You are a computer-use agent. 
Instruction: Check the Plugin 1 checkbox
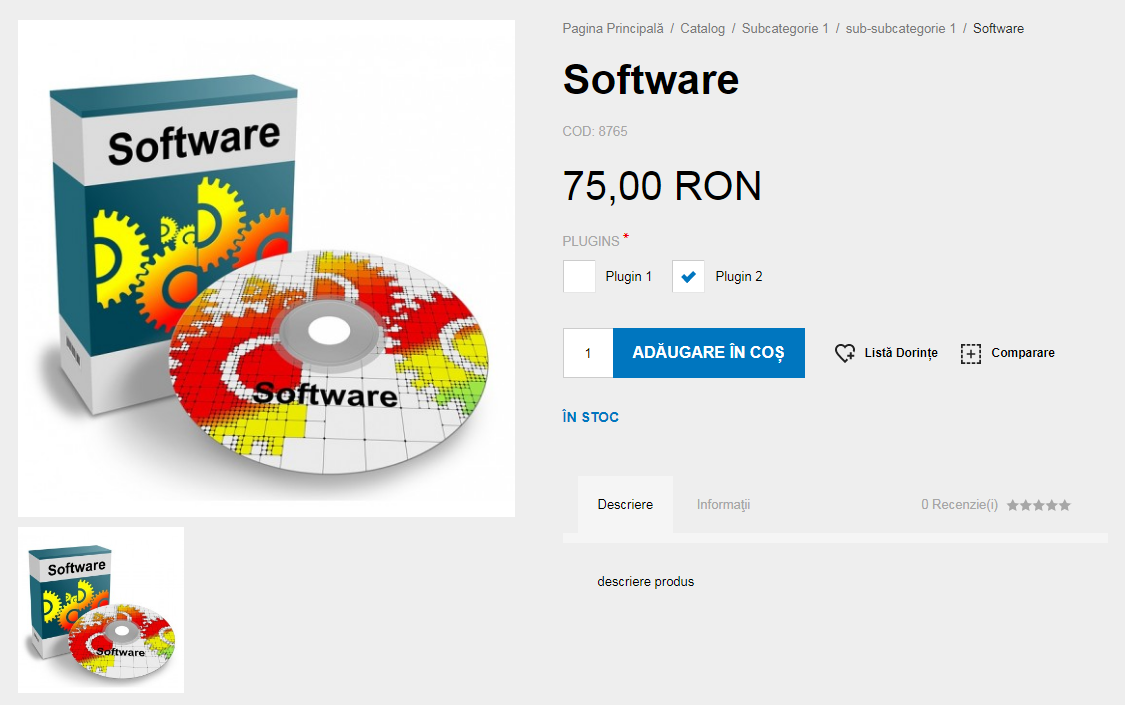[579, 276]
